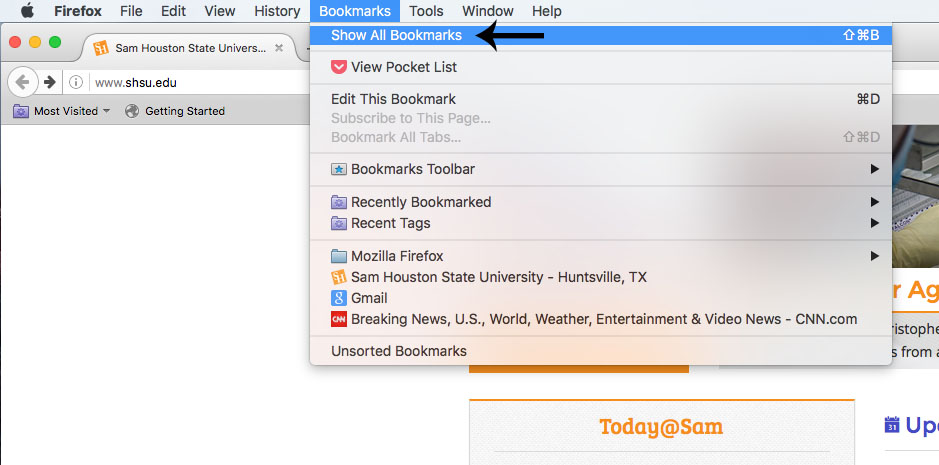The image size is (939, 465).
Task: Open the Breaking News CNN.com bookmark
Action: coord(601,319)
